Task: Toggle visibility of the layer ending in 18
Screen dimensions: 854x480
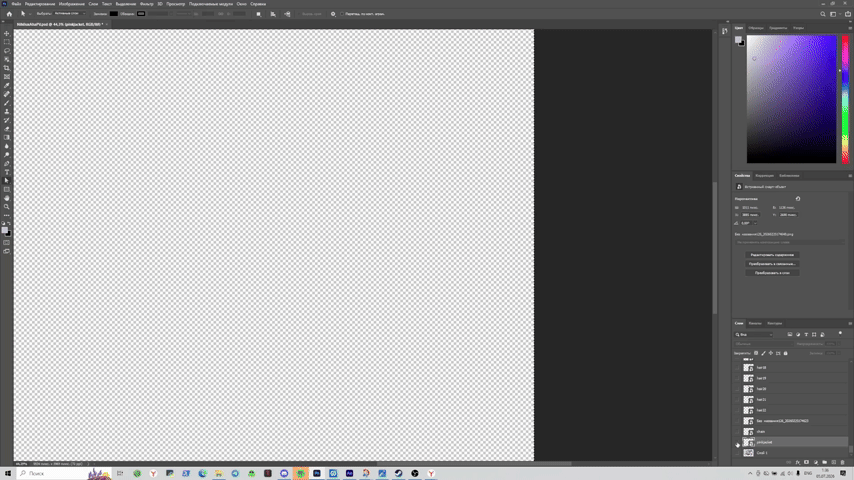Action: 737,368
